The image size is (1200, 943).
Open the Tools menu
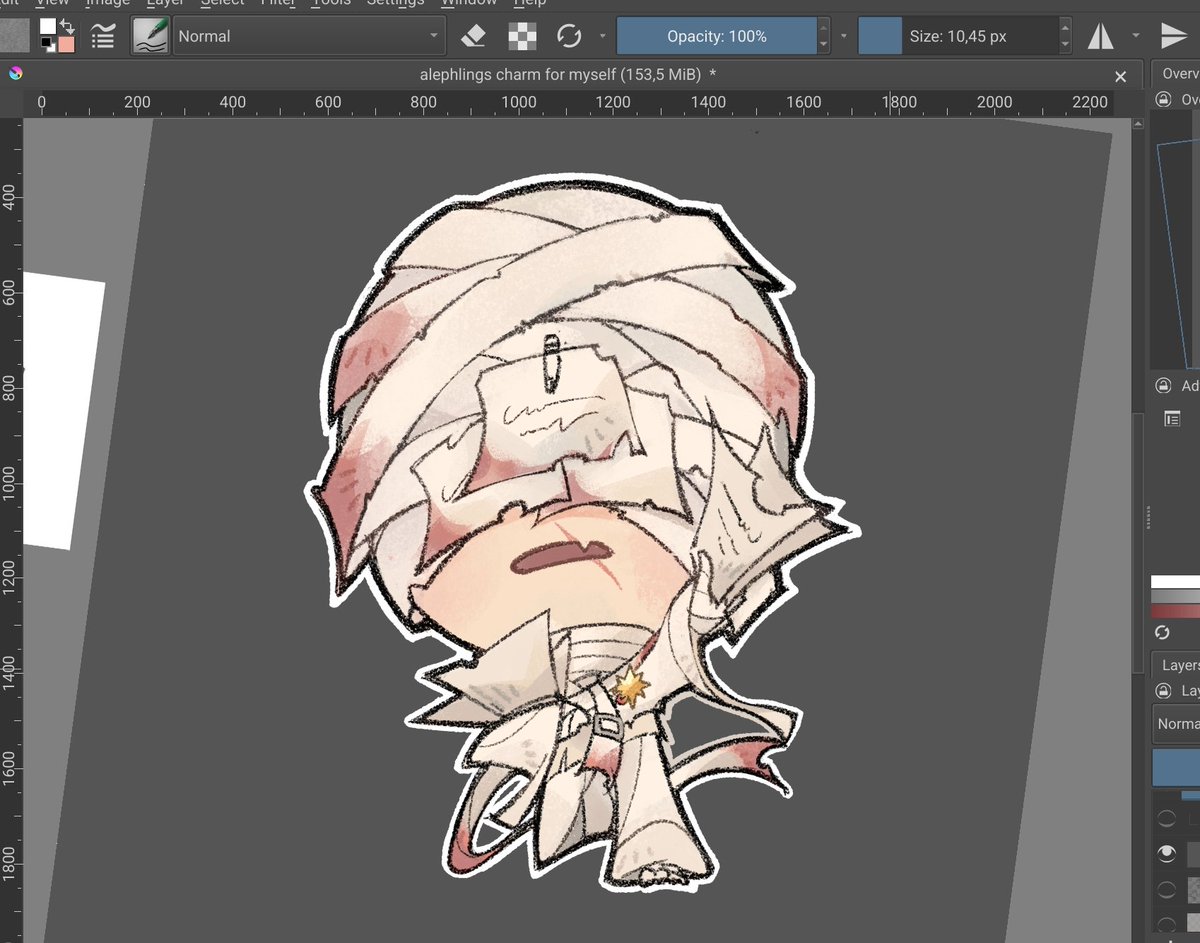tap(330, 3)
